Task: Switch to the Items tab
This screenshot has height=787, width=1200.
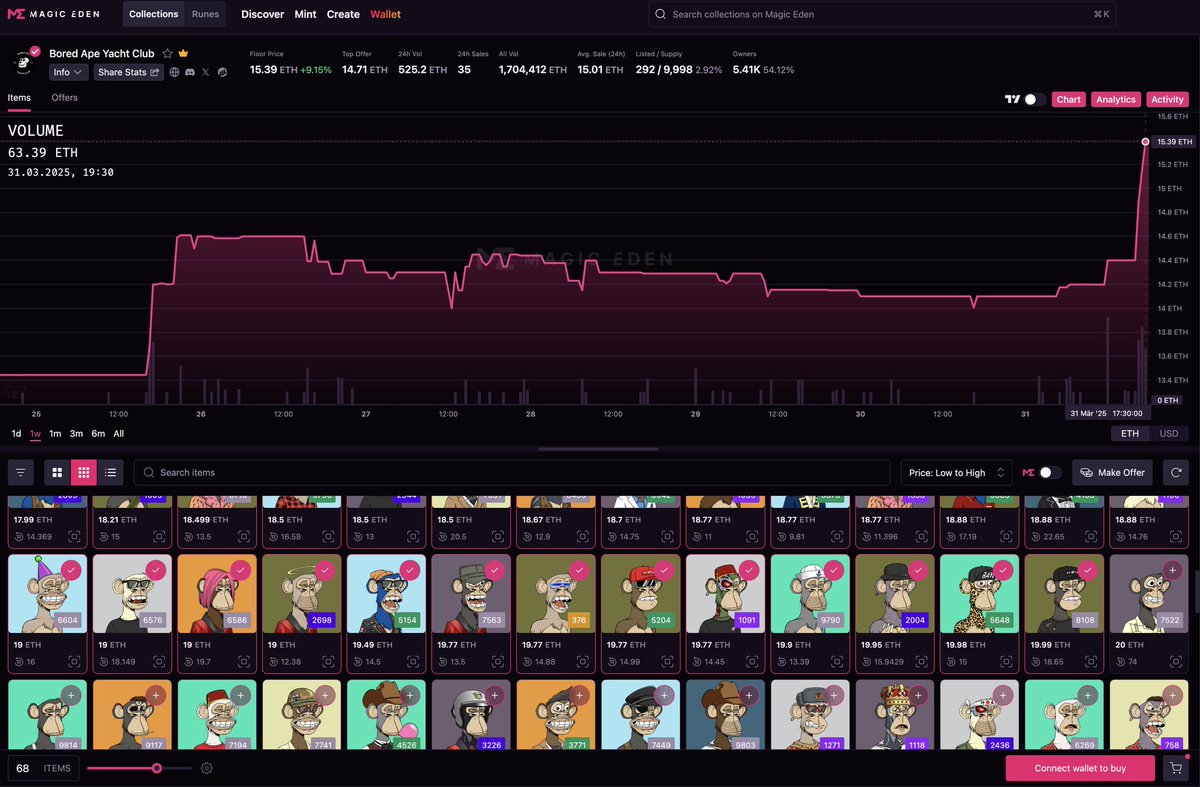Action: click(x=19, y=98)
